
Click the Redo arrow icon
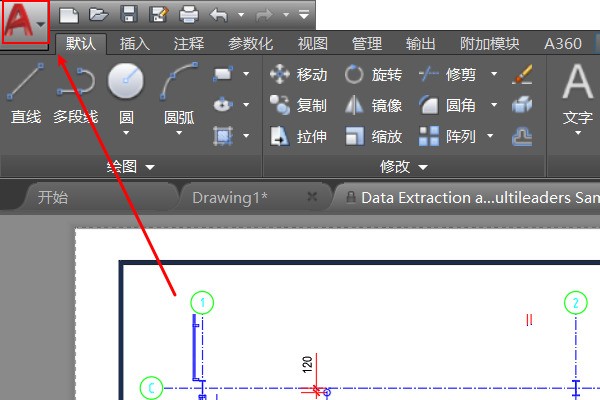pyautogui.click(x=264, y=15)
